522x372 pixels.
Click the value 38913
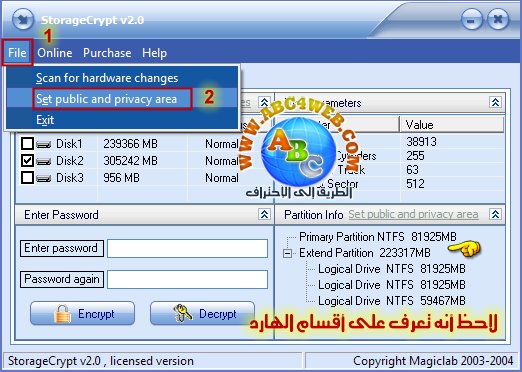pos(421,142)
